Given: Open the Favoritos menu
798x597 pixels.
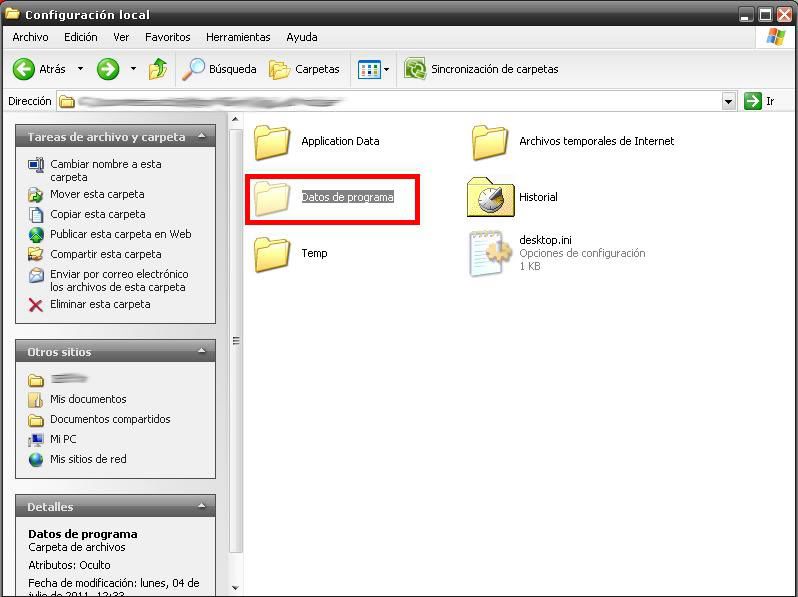Looking at the screenshot, I should point(167,37).
